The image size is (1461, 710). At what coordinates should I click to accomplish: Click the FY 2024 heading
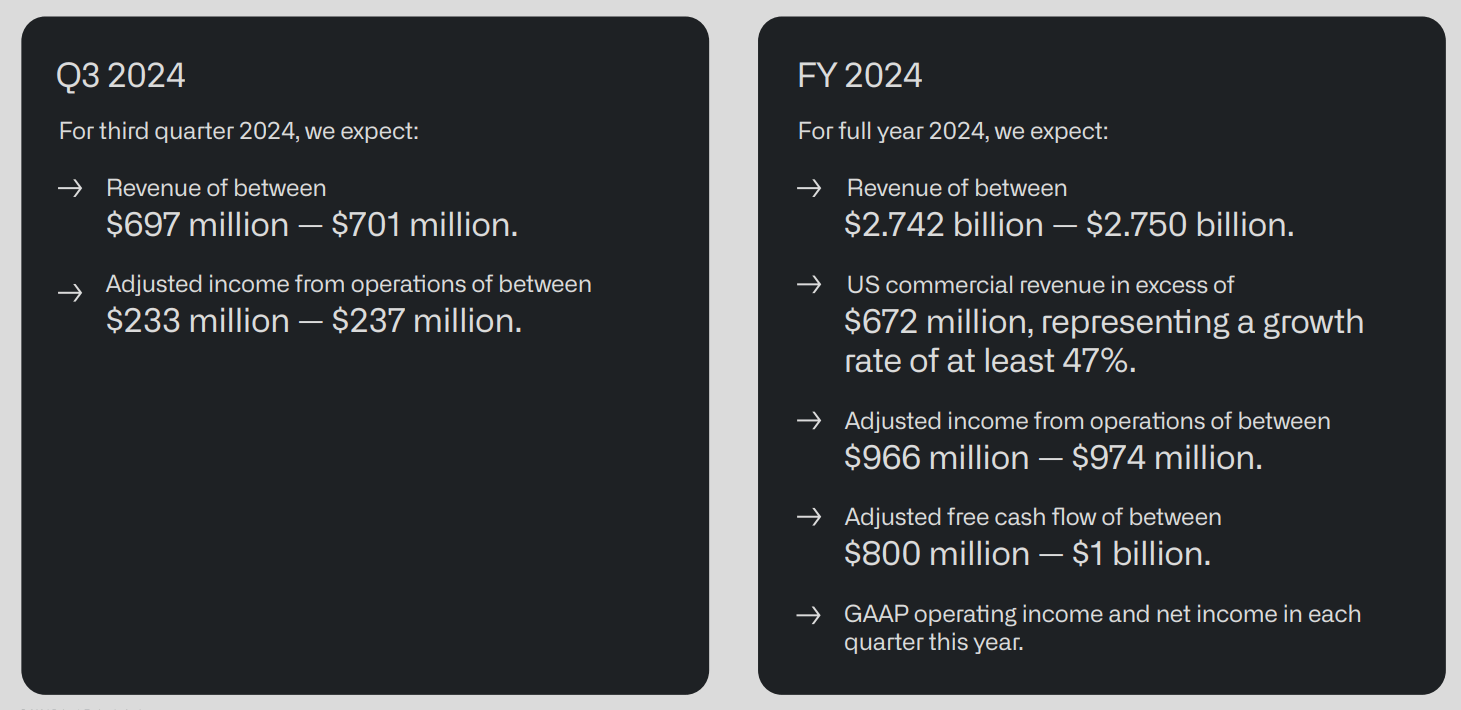(x=860, y=76)
